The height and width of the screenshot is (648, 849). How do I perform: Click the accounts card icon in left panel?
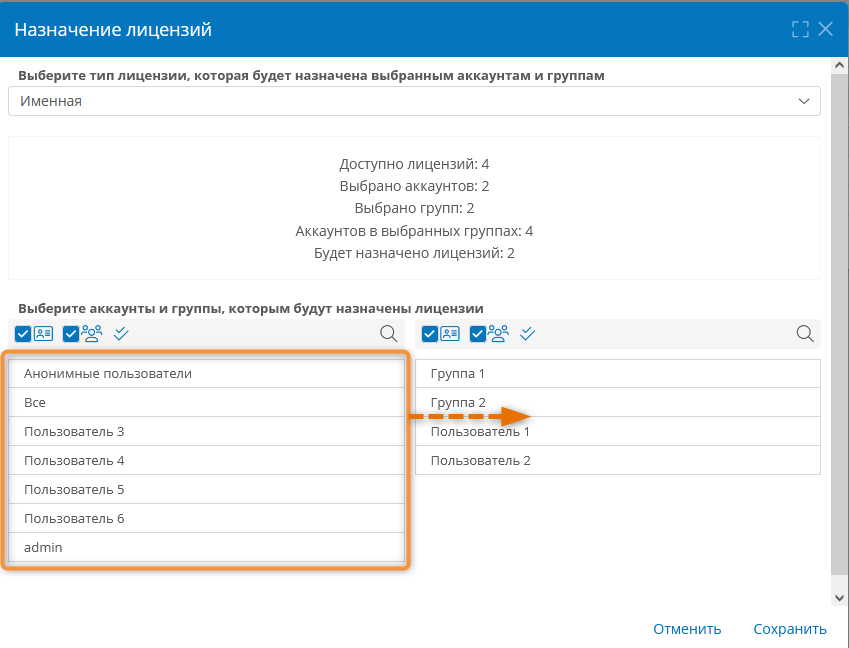[x=43, y=333]
